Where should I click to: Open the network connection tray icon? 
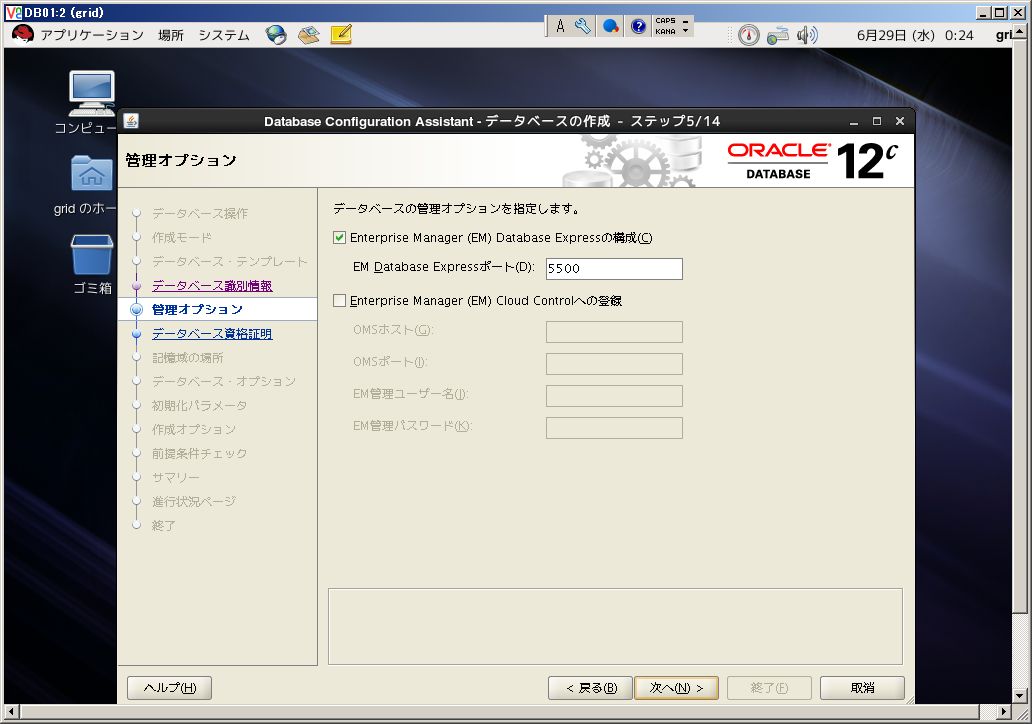[x=777, y=35]
